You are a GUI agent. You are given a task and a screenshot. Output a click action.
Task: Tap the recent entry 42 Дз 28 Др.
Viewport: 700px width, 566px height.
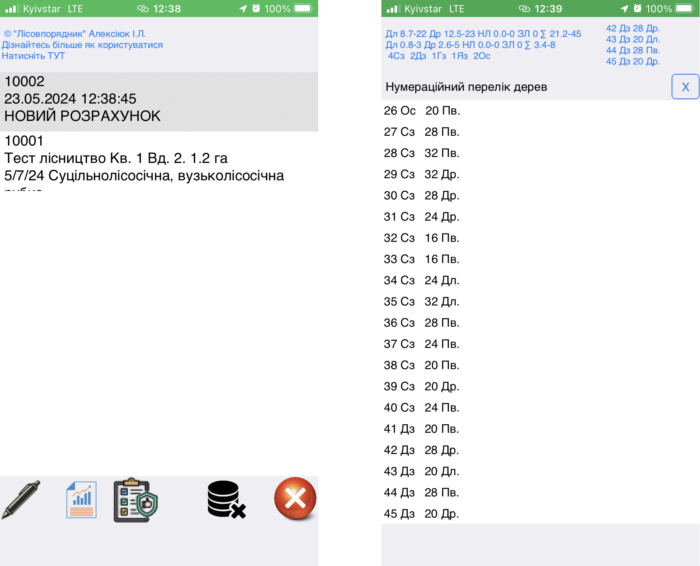click(x=632, y=28)
